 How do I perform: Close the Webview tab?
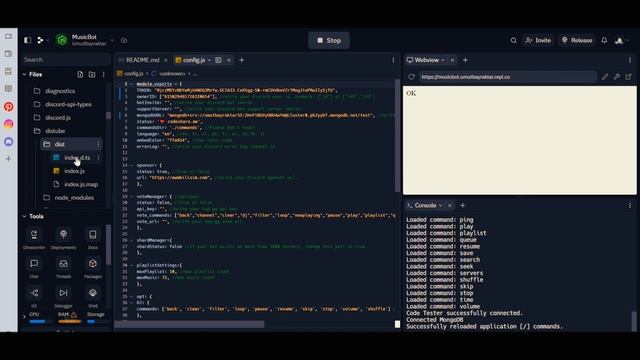pyautogui.click(x=452, y=60)
